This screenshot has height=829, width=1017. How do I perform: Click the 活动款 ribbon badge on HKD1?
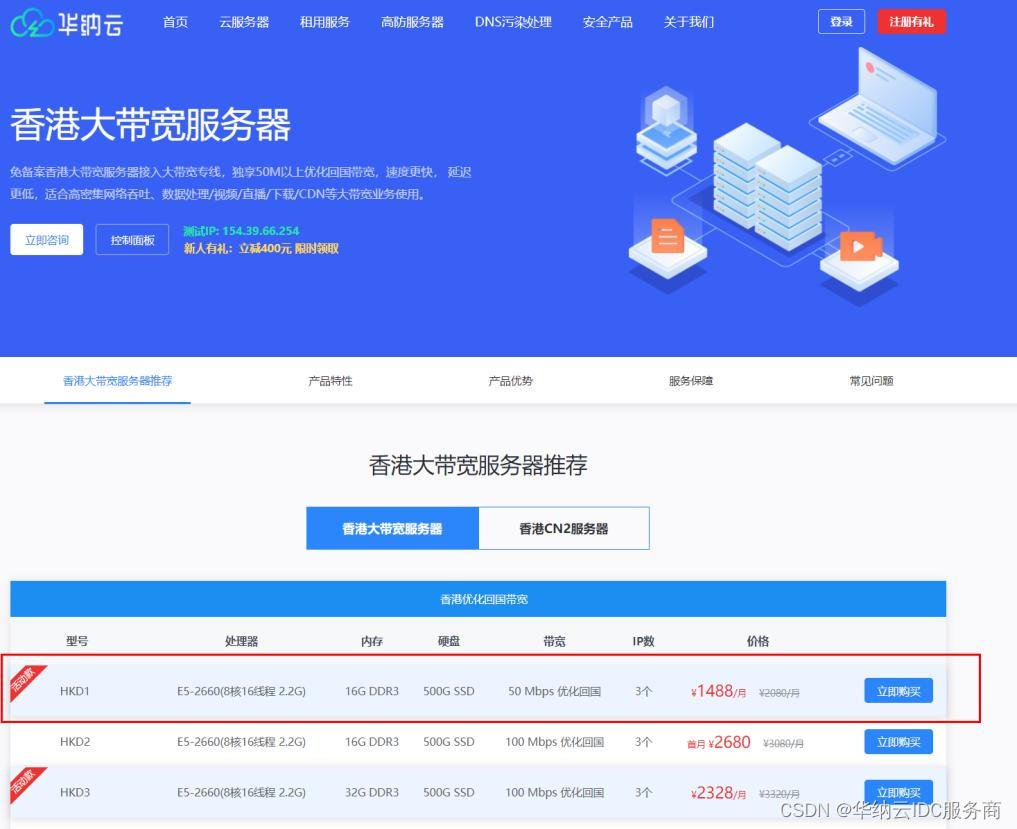point(26,681)
